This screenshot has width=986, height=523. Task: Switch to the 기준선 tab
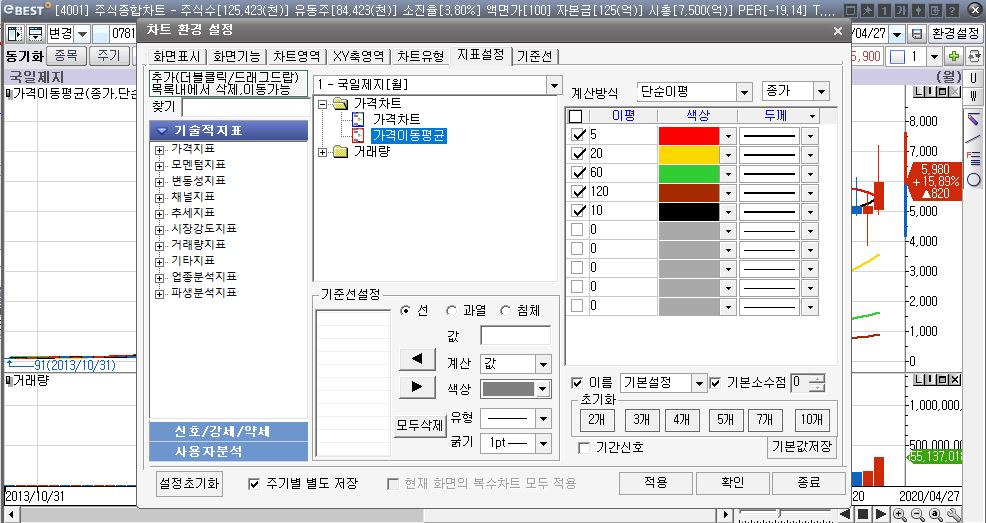click(x=535, y=57)
